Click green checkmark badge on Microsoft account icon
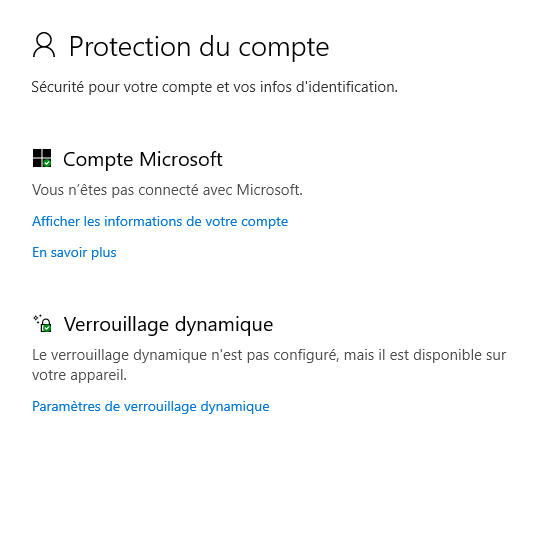This screenshot has width=534, height=556. tap(47, 163)
